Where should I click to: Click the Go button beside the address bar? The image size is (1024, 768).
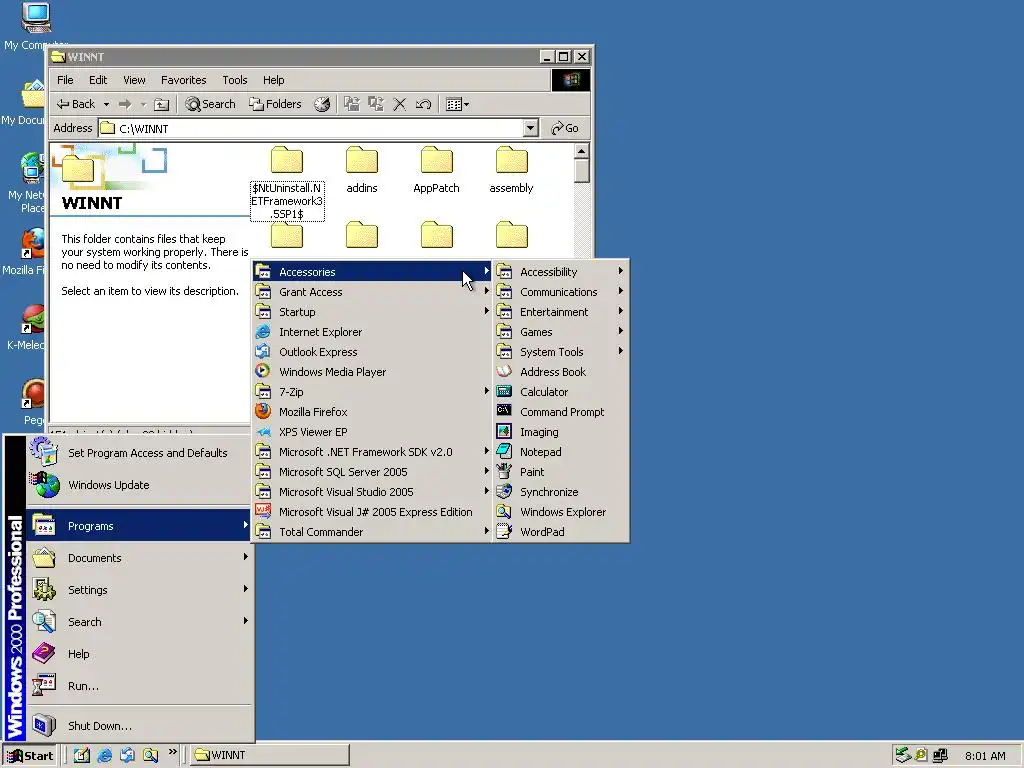tap(566, 129)
